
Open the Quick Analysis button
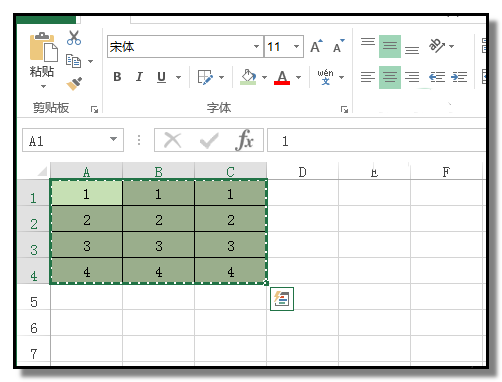pyautogui.click(x=282, y=299)
